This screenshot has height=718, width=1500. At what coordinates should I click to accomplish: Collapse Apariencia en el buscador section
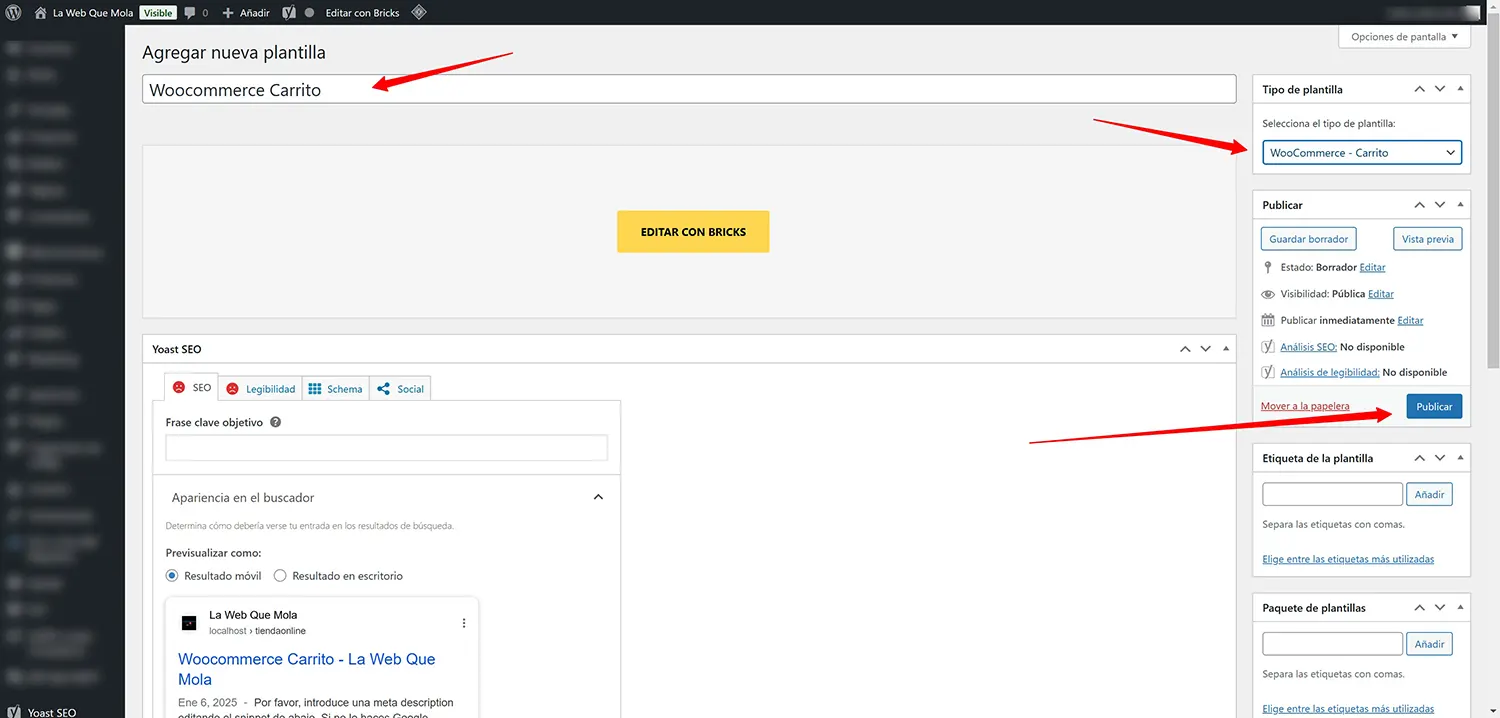598,497
